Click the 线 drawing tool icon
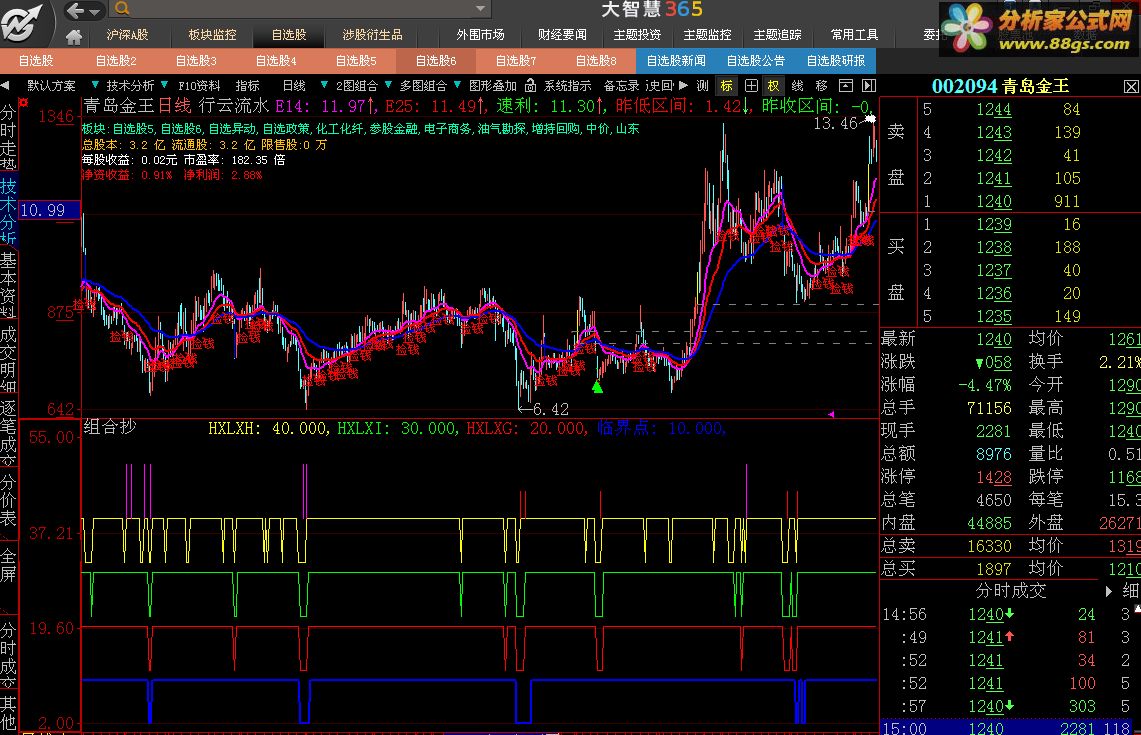This screenshot has width=1141, height=735. pos(798,86)
